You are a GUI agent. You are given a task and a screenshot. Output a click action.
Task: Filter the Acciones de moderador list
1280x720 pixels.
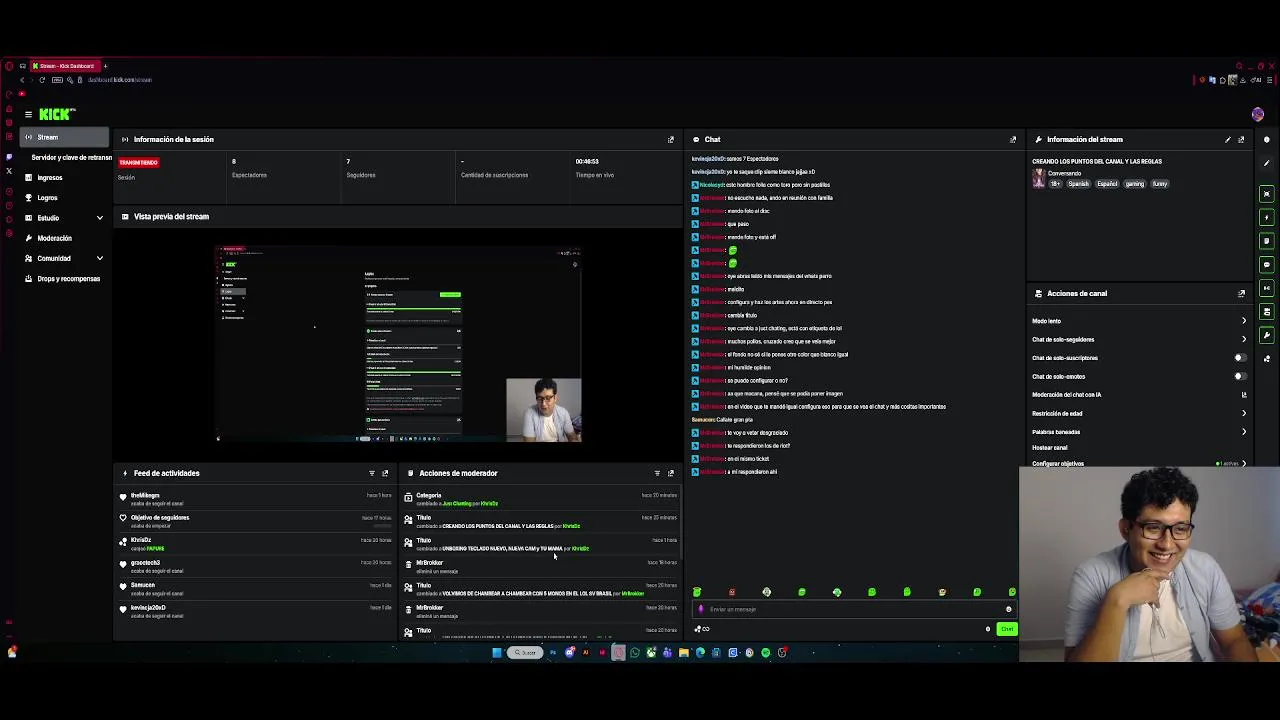click(x=657, y=473)
